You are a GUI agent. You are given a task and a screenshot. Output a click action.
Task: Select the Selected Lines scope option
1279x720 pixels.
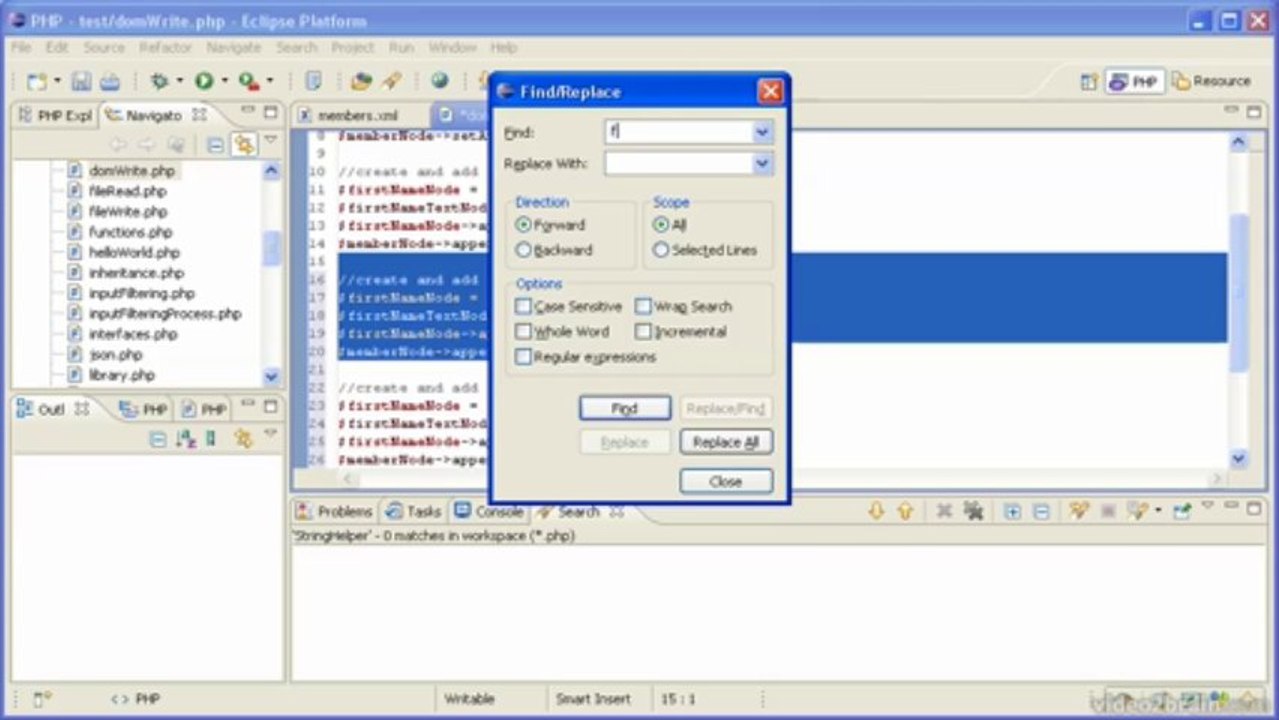click(x=660, y=250)
